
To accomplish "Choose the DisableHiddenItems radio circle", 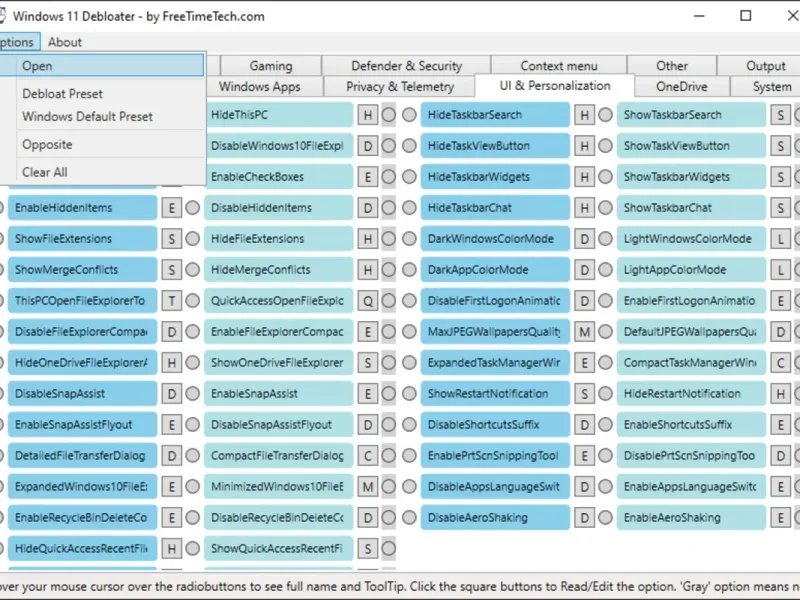I will click(193, 208).
